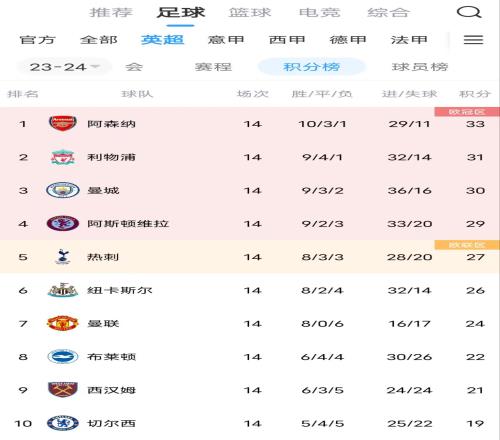Image resolution: width=500 pixels, height=440 pixels.
Task: Tap the Arsenal club crest
Action: point(63,123)
